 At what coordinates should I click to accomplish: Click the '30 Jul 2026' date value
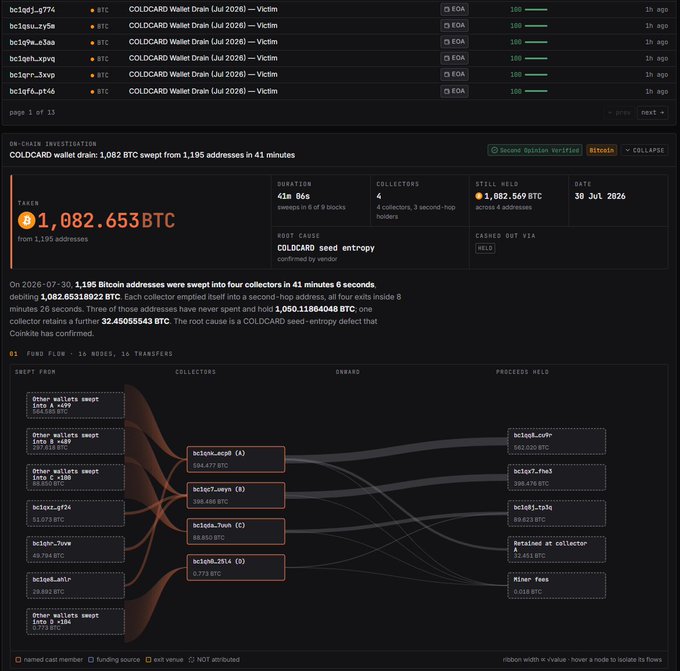600,196
